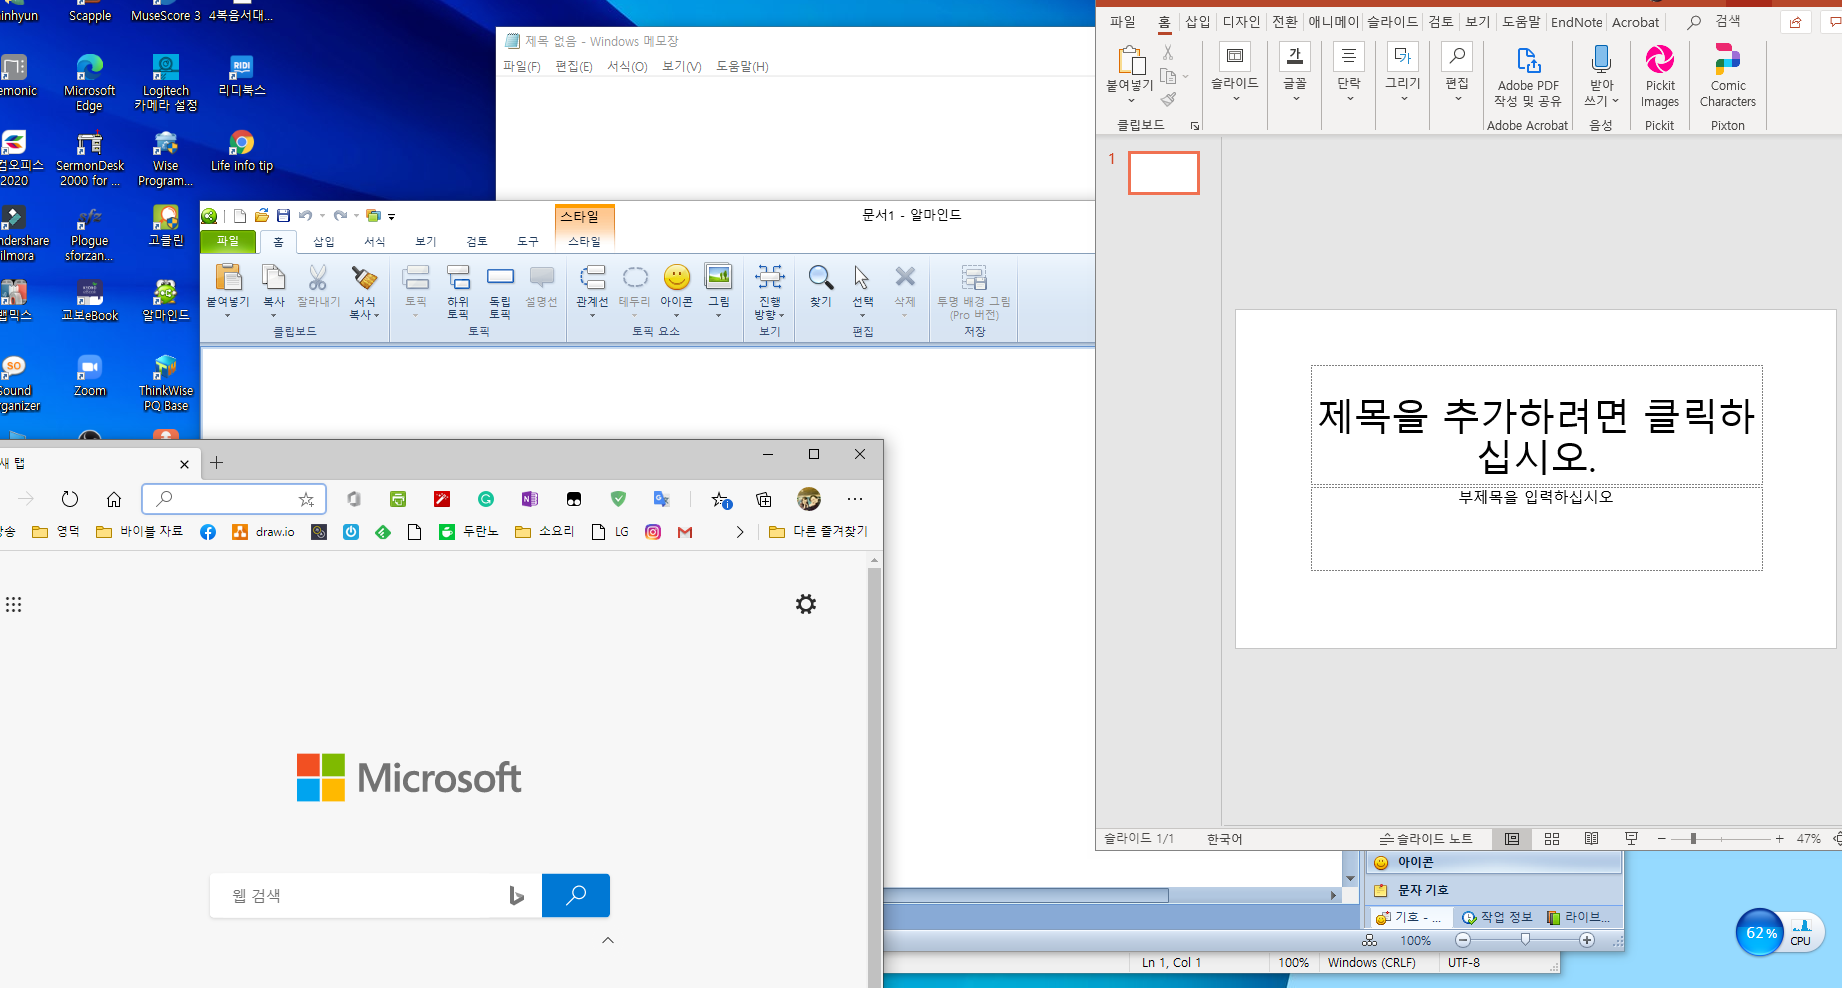Click the OneNote extension icon in Edge
The image size is (1842, 988).
click(x=530, y=499)
